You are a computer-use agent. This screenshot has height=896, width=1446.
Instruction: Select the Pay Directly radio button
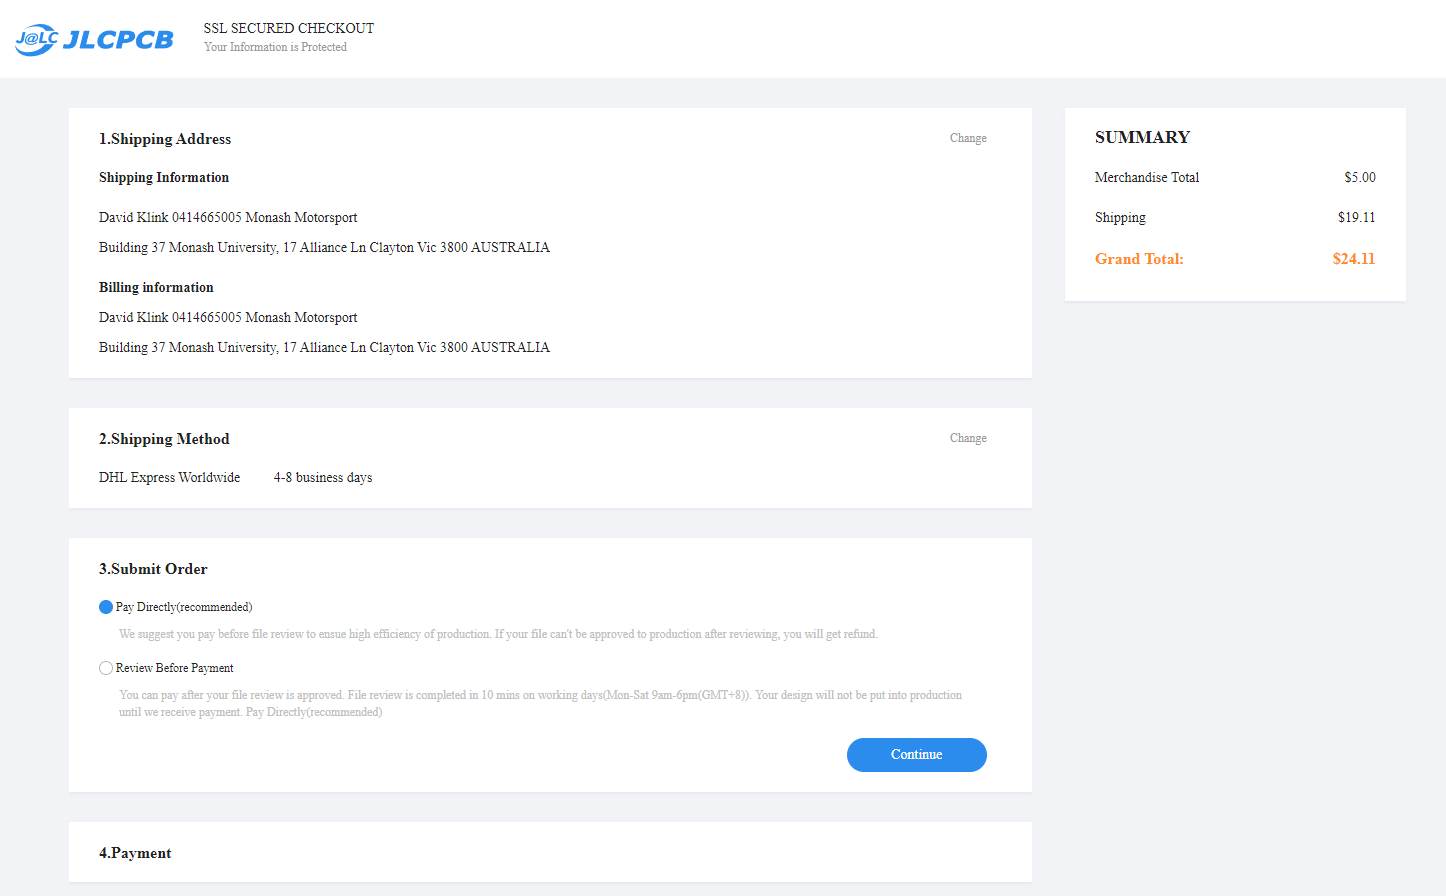click(106, 607)
